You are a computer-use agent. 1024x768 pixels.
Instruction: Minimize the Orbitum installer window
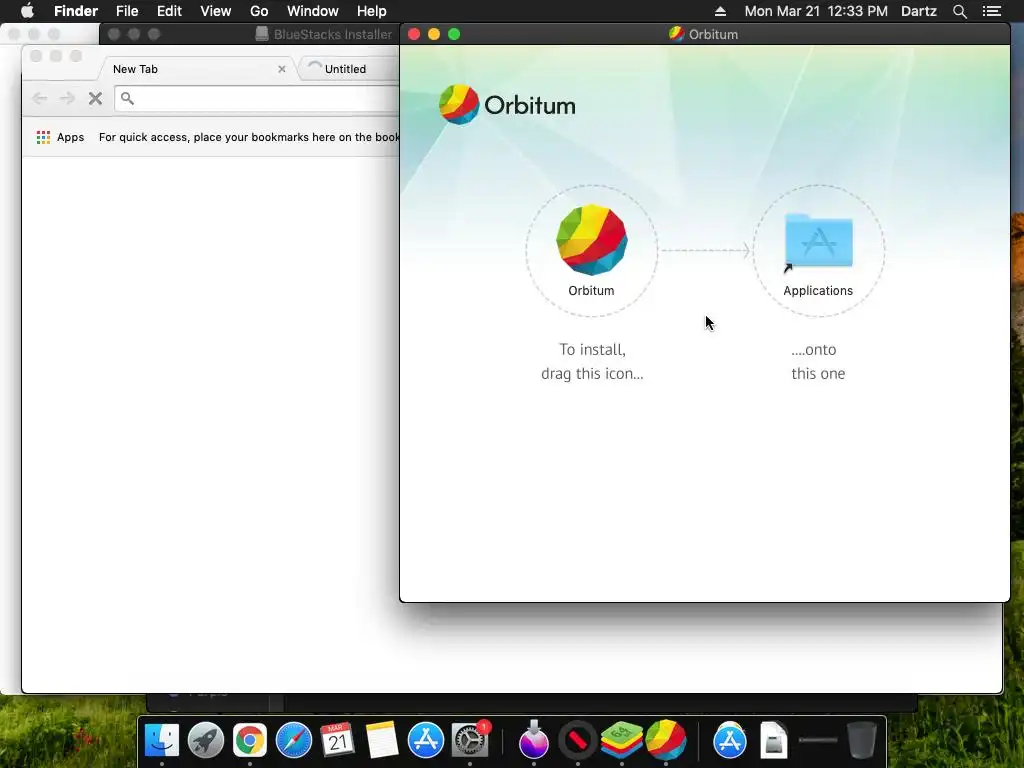(x=434, y=34)
